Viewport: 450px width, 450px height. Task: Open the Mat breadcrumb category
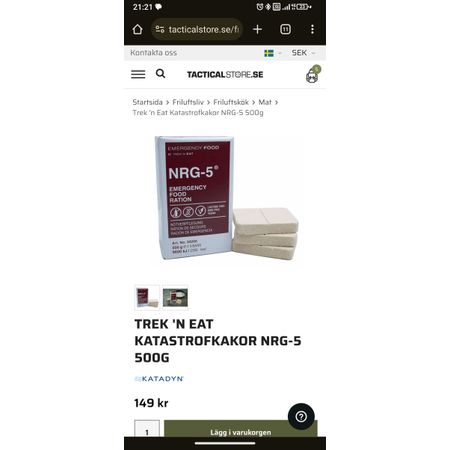coord(265,102)
